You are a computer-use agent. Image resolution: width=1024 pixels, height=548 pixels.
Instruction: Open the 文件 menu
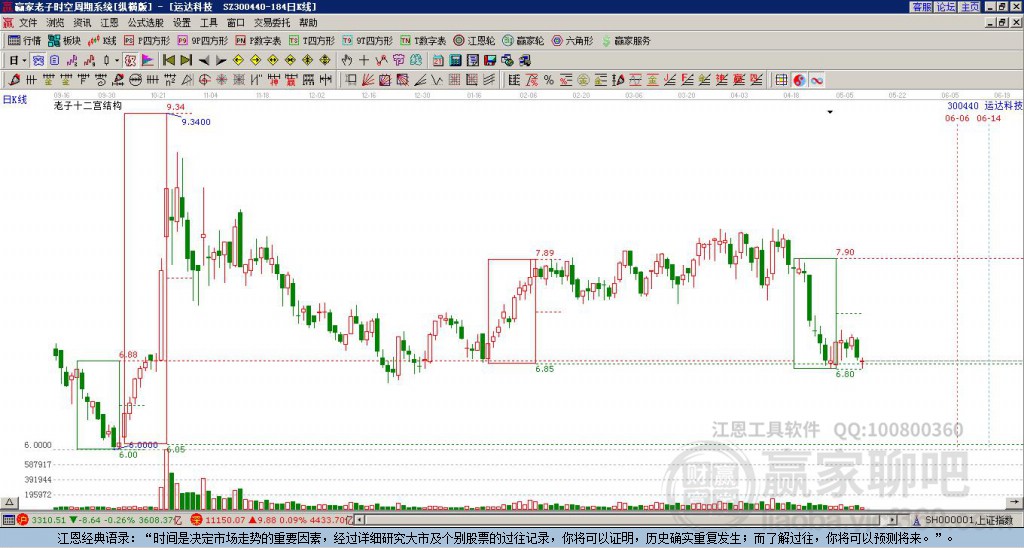(28, 23)
